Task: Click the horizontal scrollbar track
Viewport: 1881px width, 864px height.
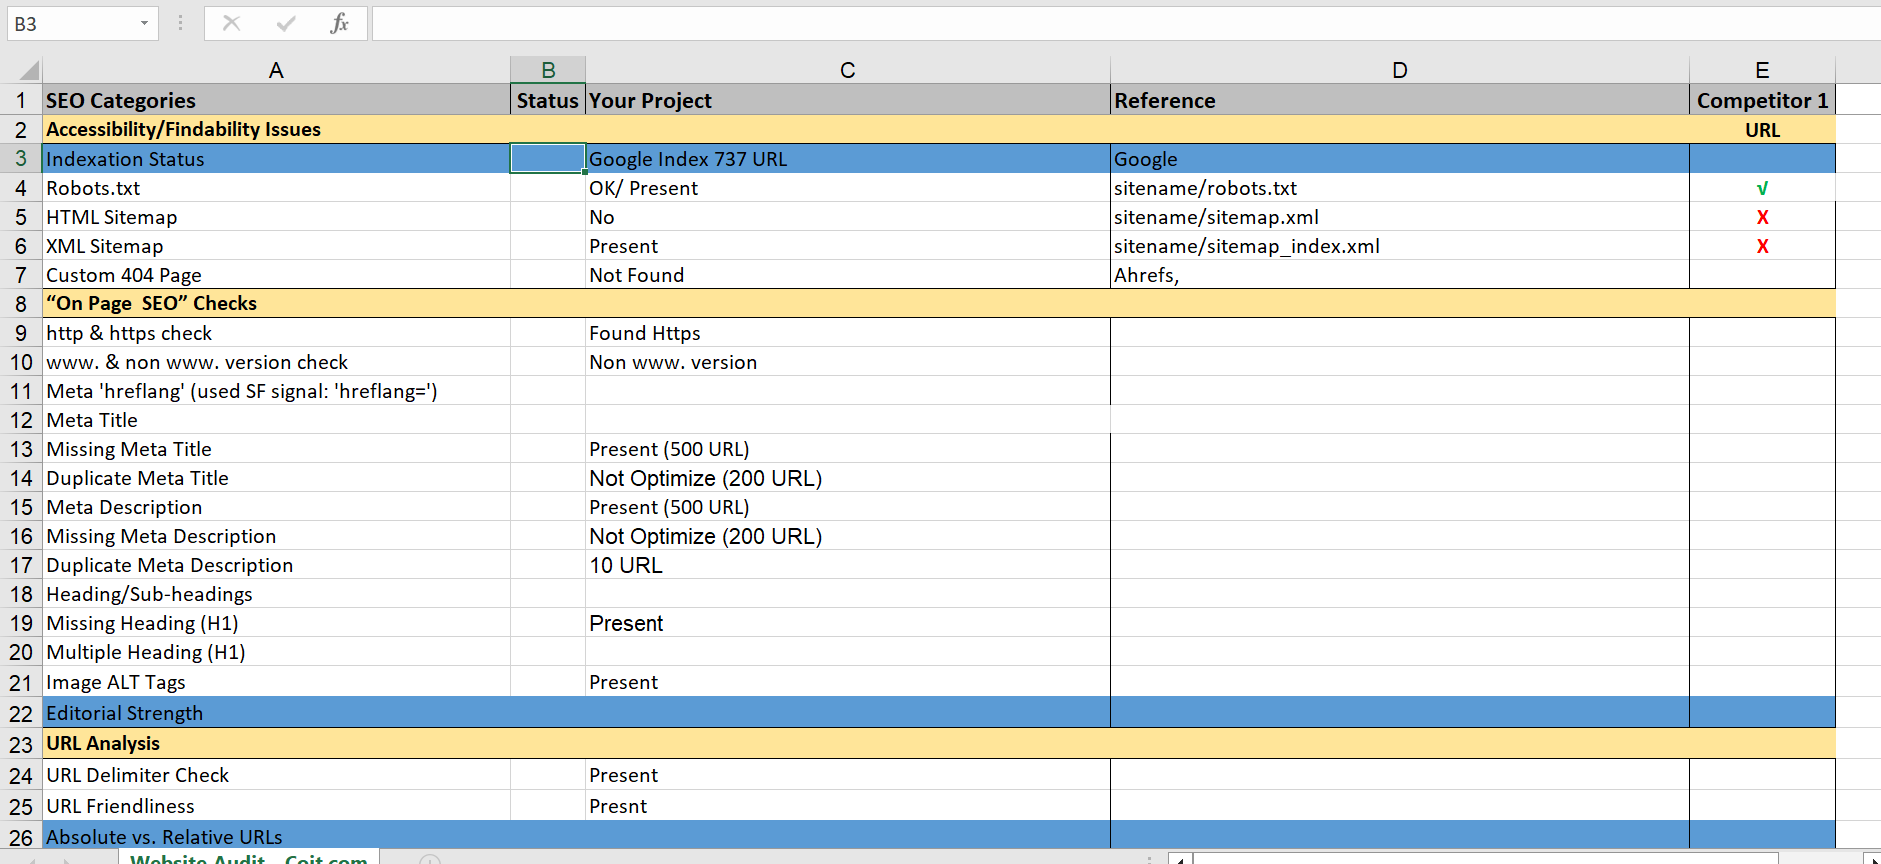Action: coord(1500,859)
